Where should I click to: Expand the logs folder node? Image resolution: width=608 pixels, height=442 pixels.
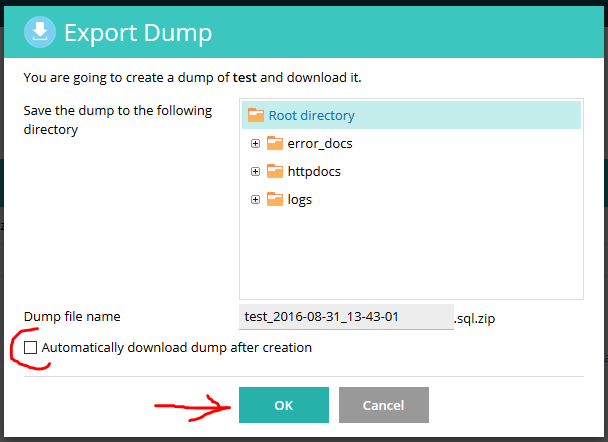(256, 199)
